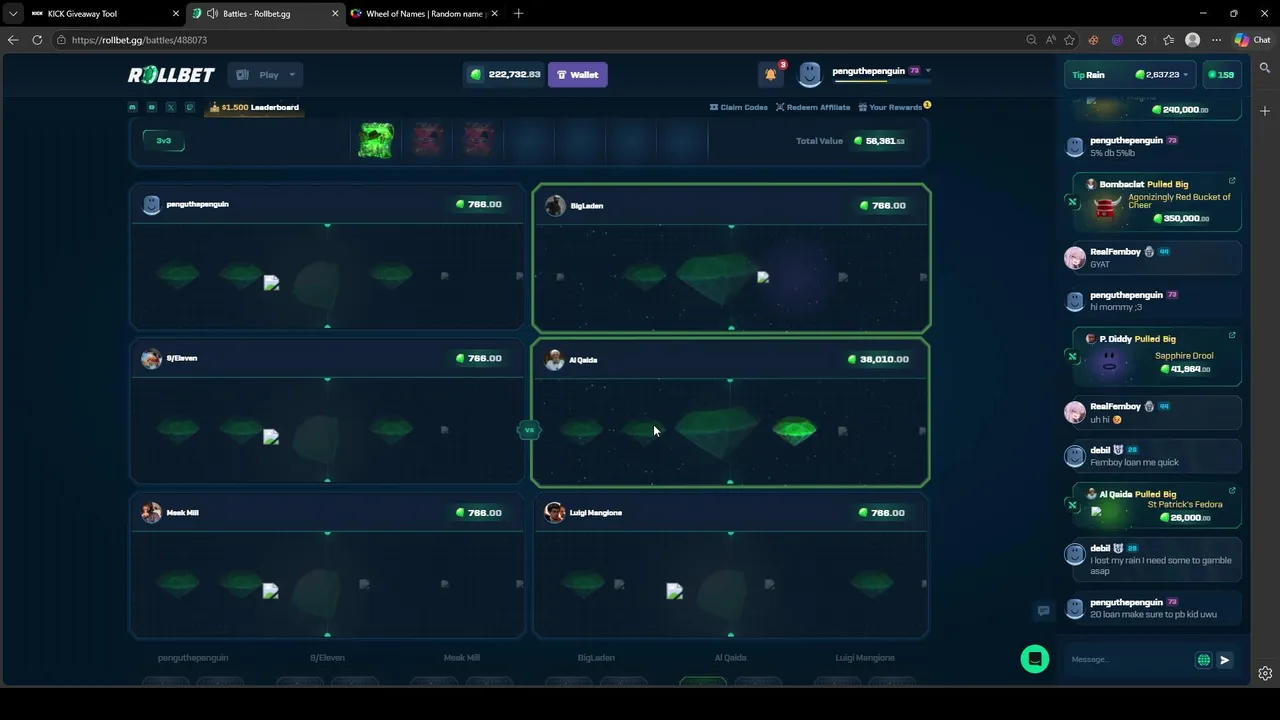Image resolution: width=1280 pixels, height=720 pixels.
Task: Open the P. Diddy big pull link icon
Action: point(1232,335)
